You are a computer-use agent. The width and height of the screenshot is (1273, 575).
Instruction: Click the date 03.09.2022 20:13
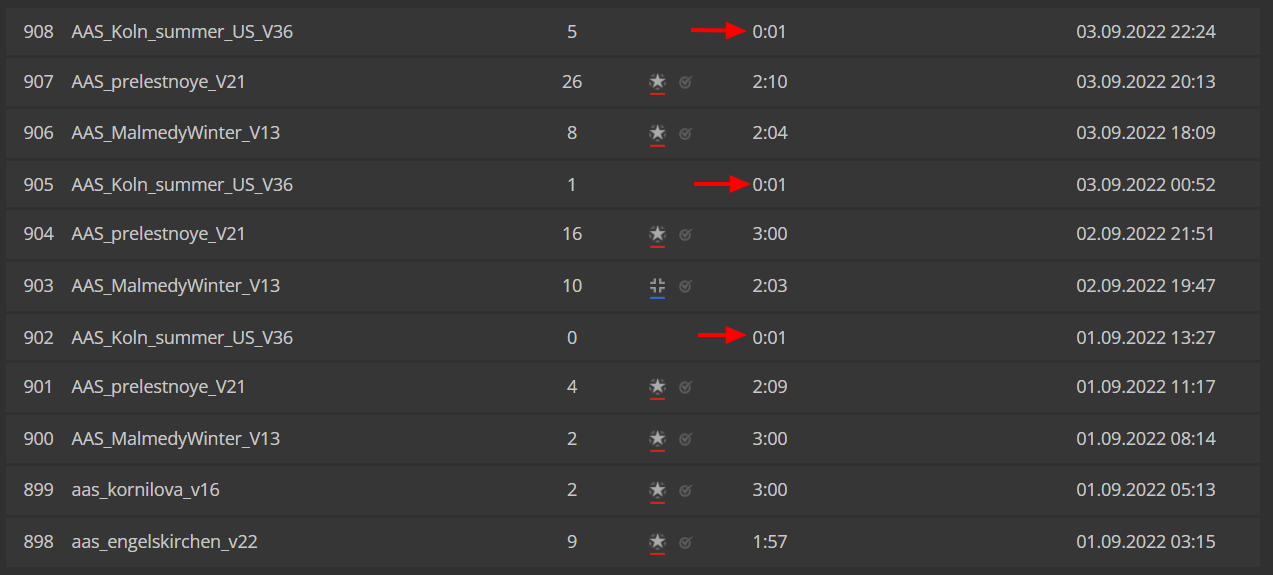[x=1146, y=82]
